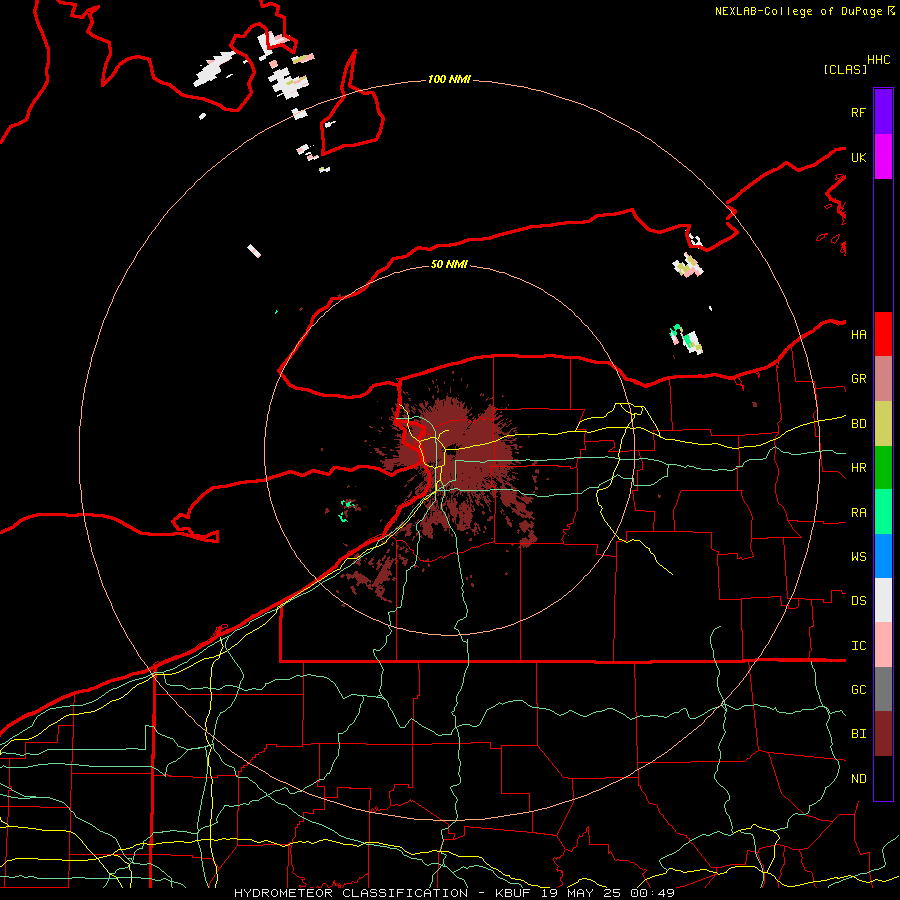
Task: Click the HR legend label
Action: click(858, 468)
